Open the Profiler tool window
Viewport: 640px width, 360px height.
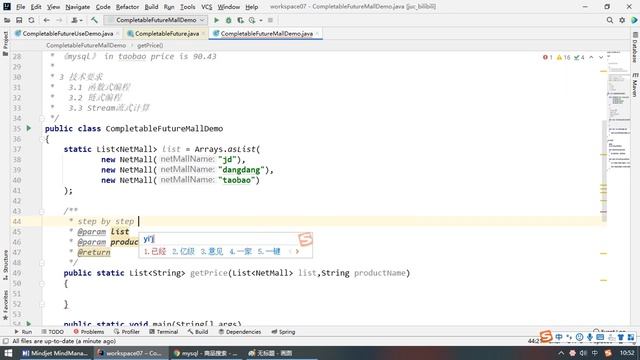coord(127,332)
